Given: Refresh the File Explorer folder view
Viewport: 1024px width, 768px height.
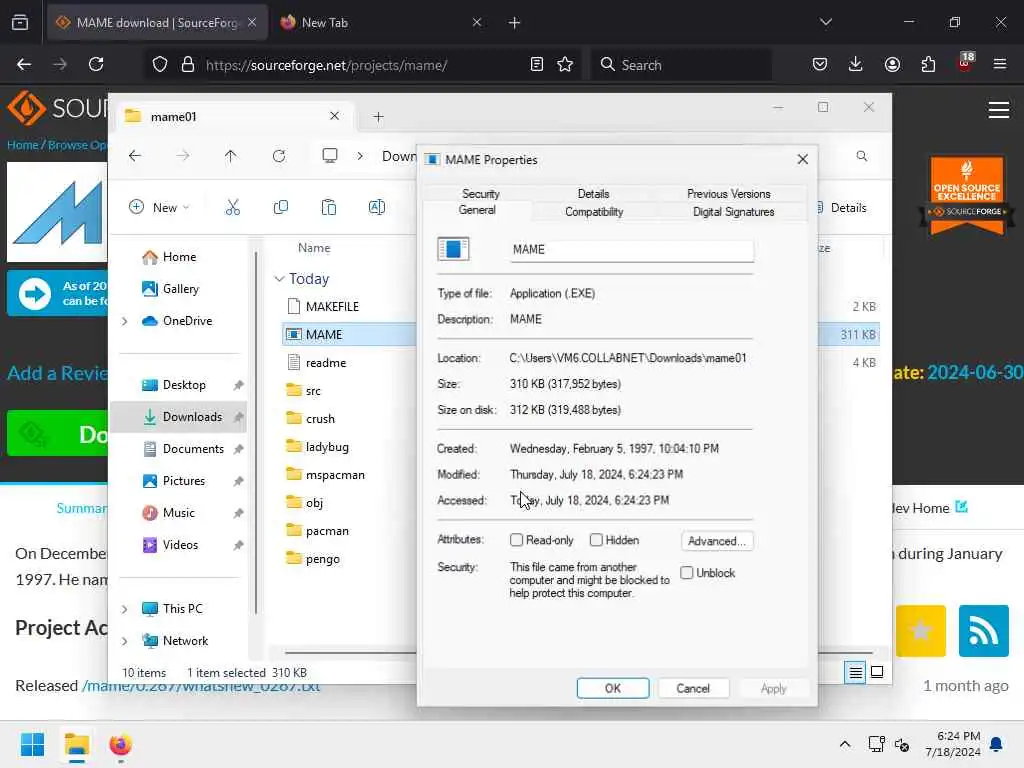Looking at the screenshot, I should (x=279, y=156).
